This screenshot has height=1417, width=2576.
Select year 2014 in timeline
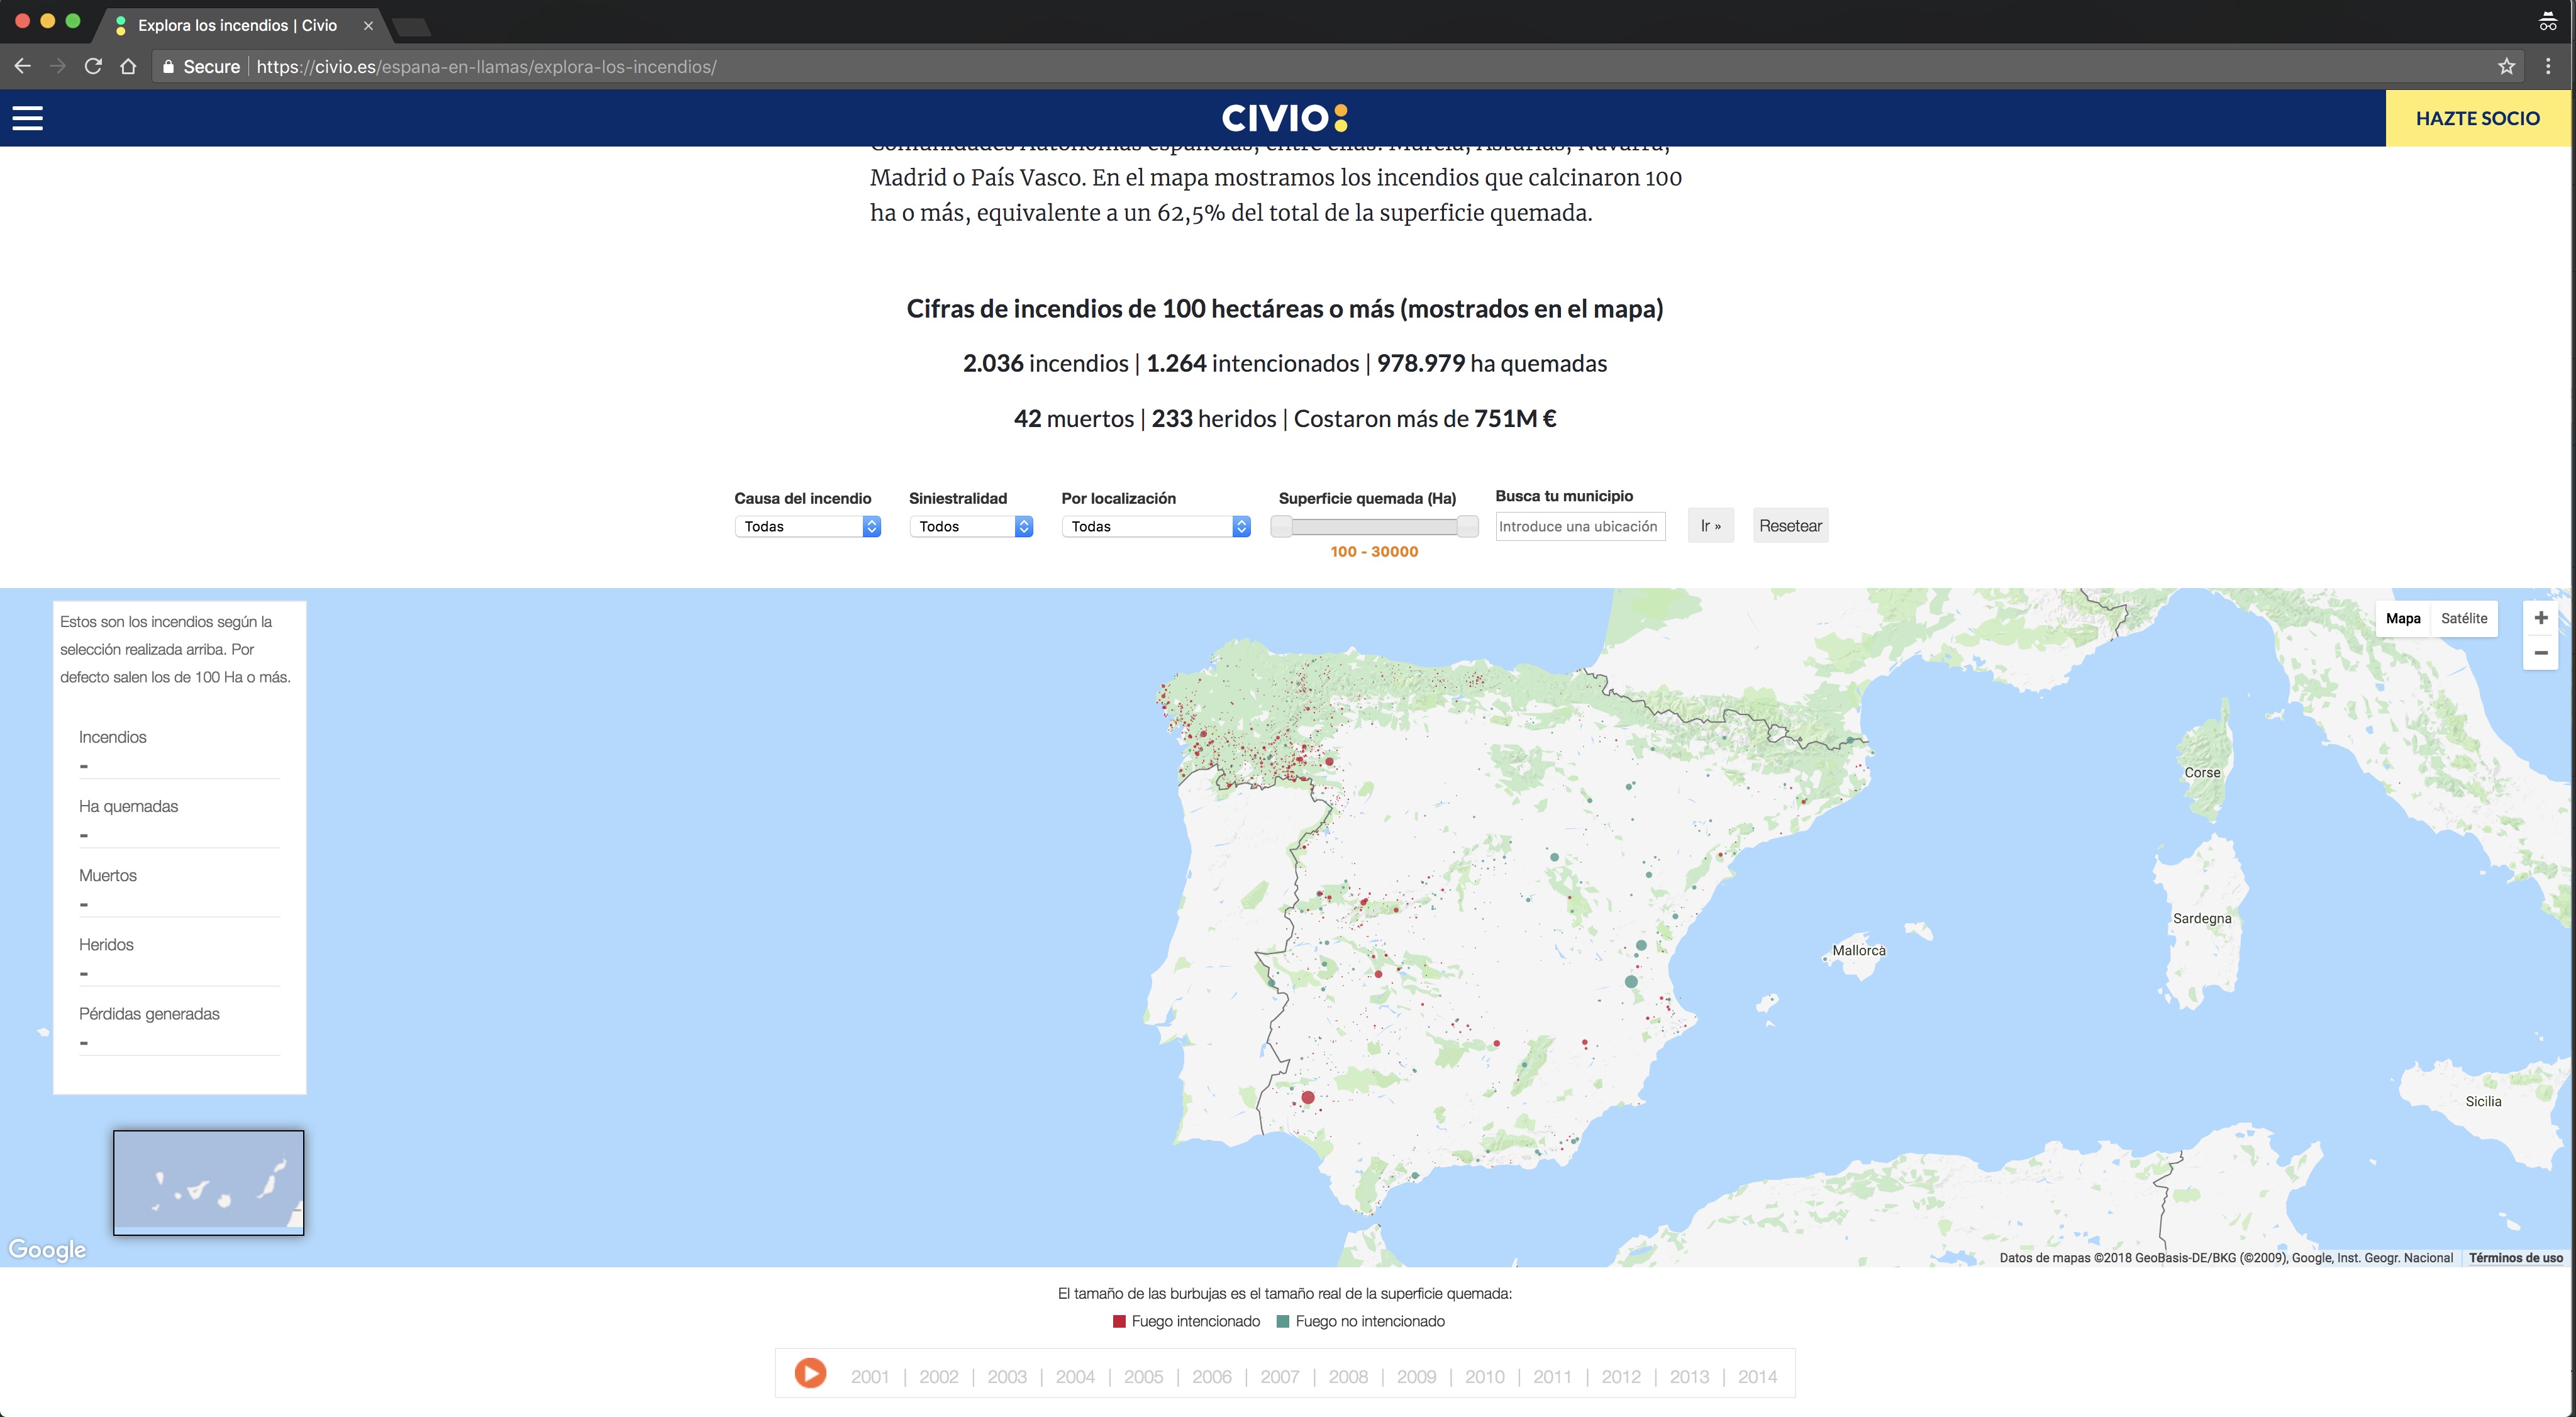coord(1757,1377)
